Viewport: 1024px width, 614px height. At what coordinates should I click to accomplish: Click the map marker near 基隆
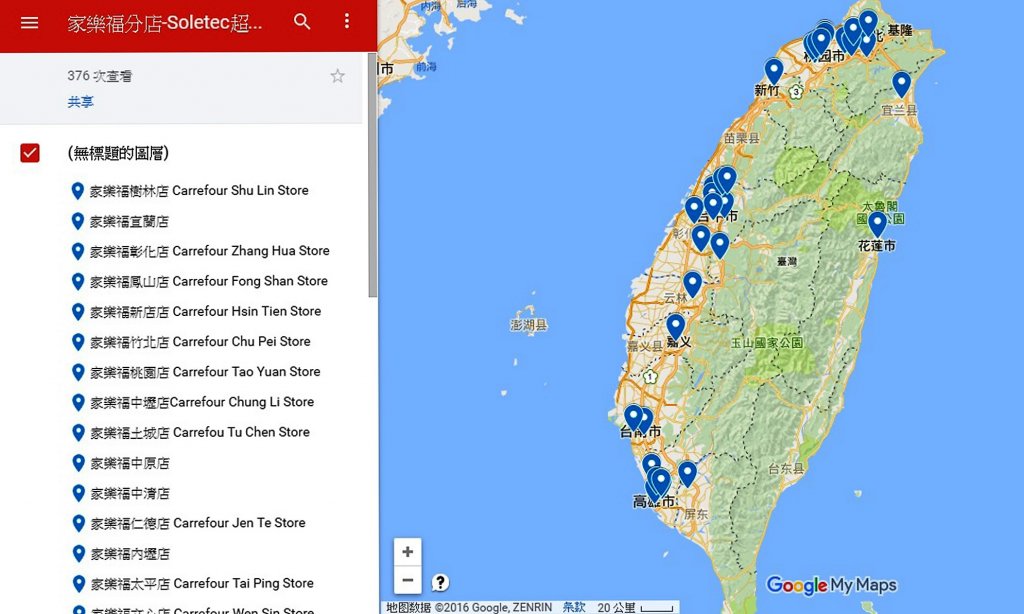tap(868, 22)
